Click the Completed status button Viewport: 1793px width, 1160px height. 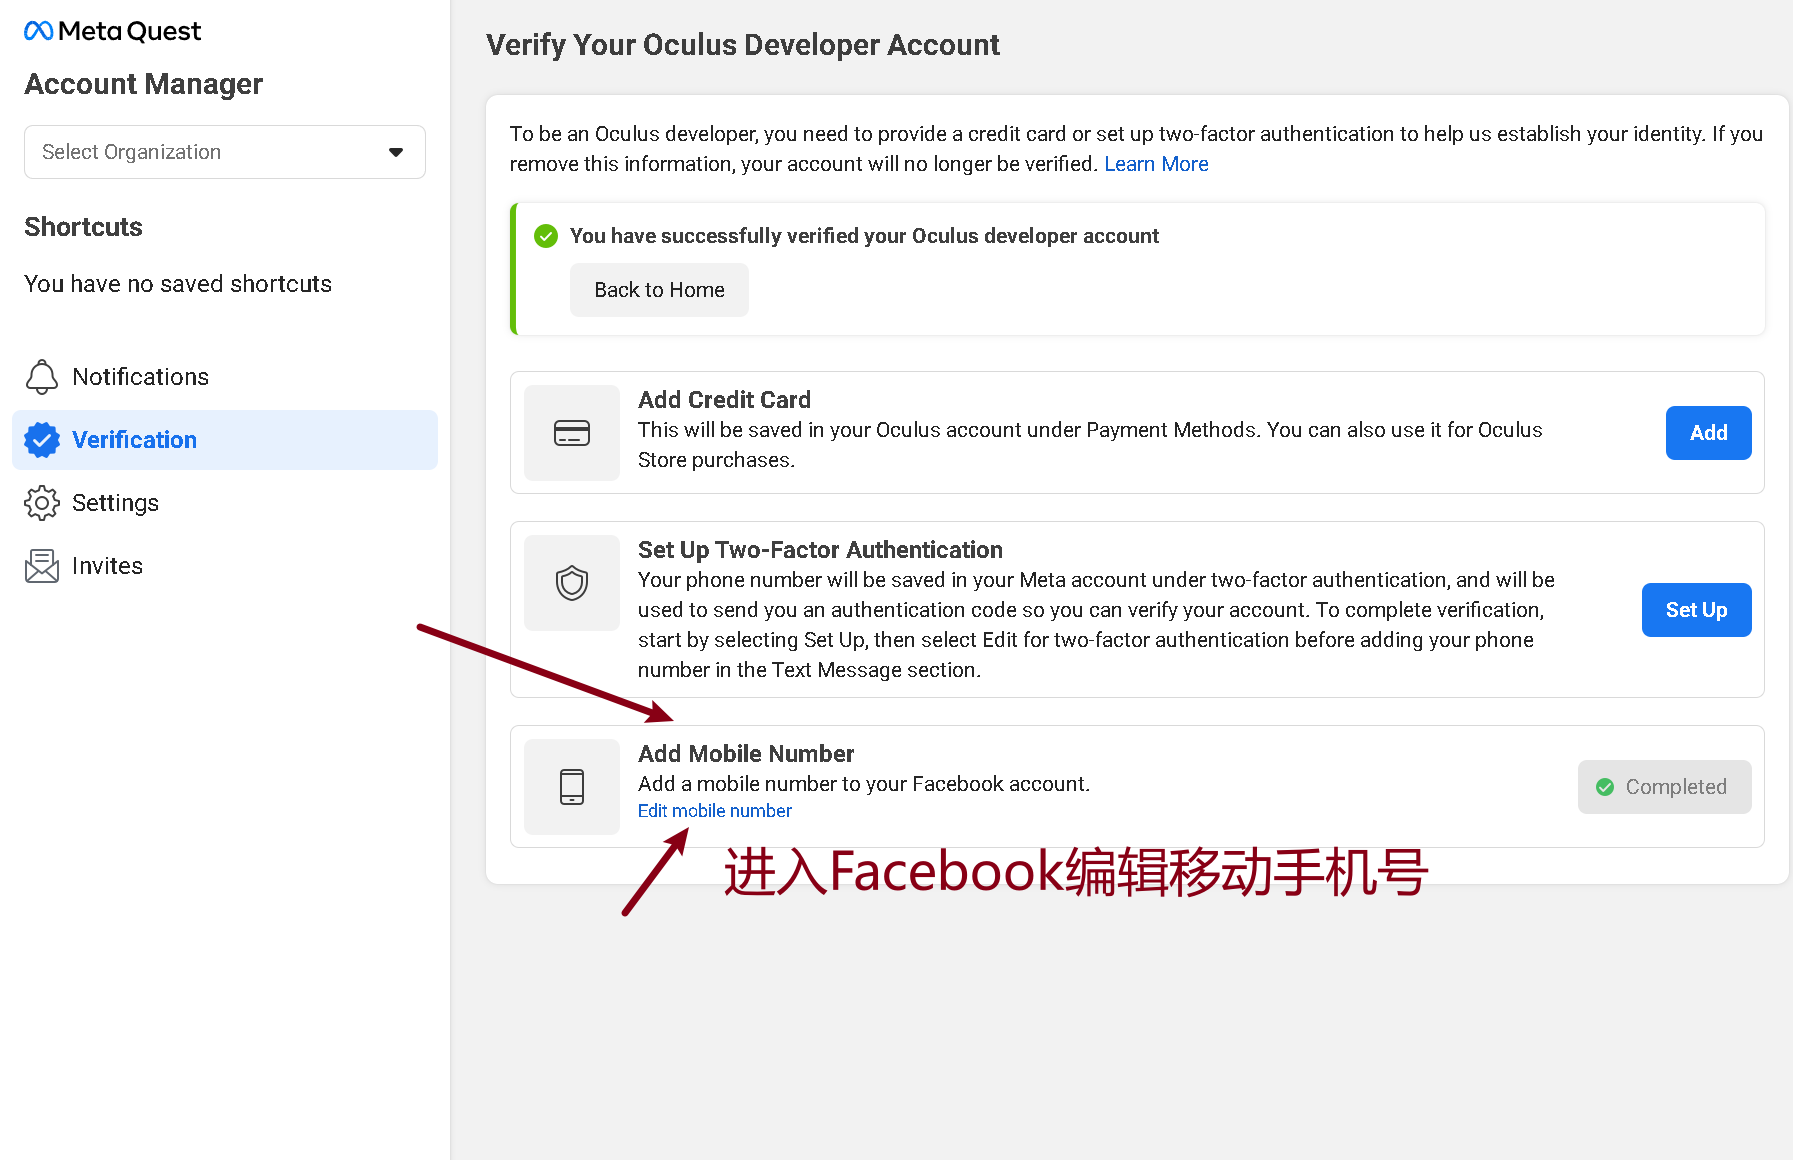(1664, 787)
